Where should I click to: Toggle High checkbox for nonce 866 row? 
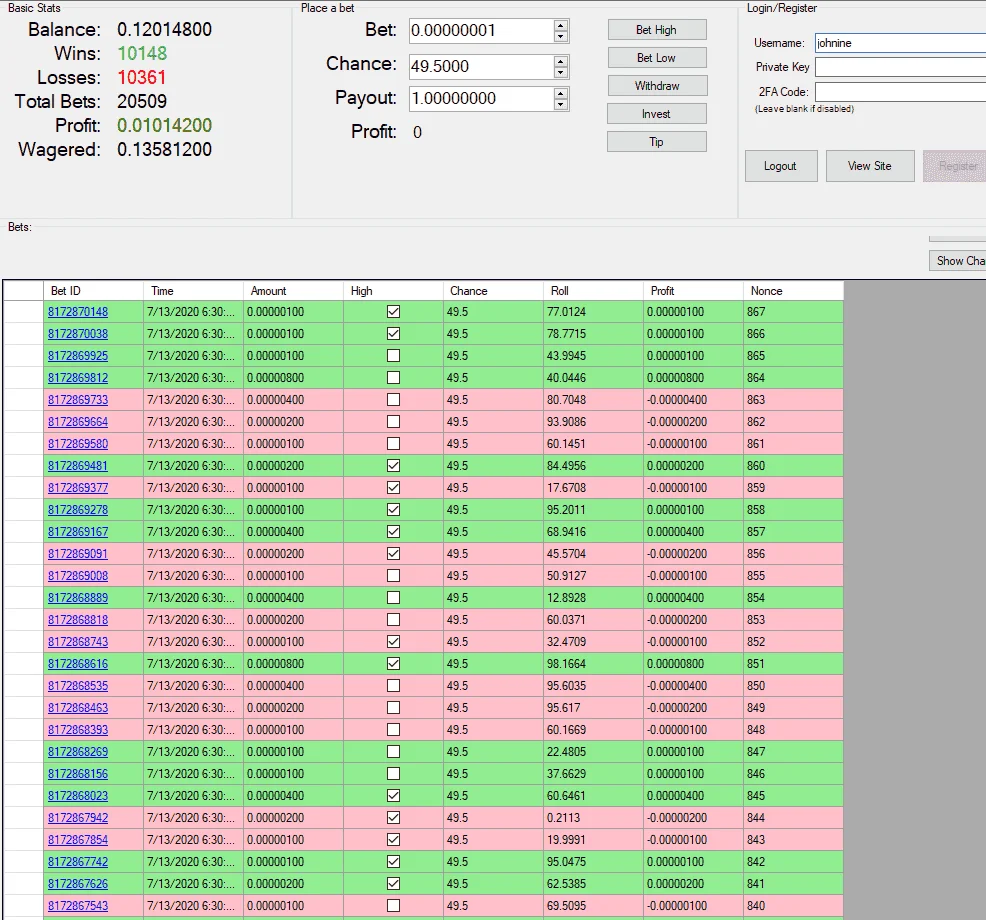[x=394, y=334]
